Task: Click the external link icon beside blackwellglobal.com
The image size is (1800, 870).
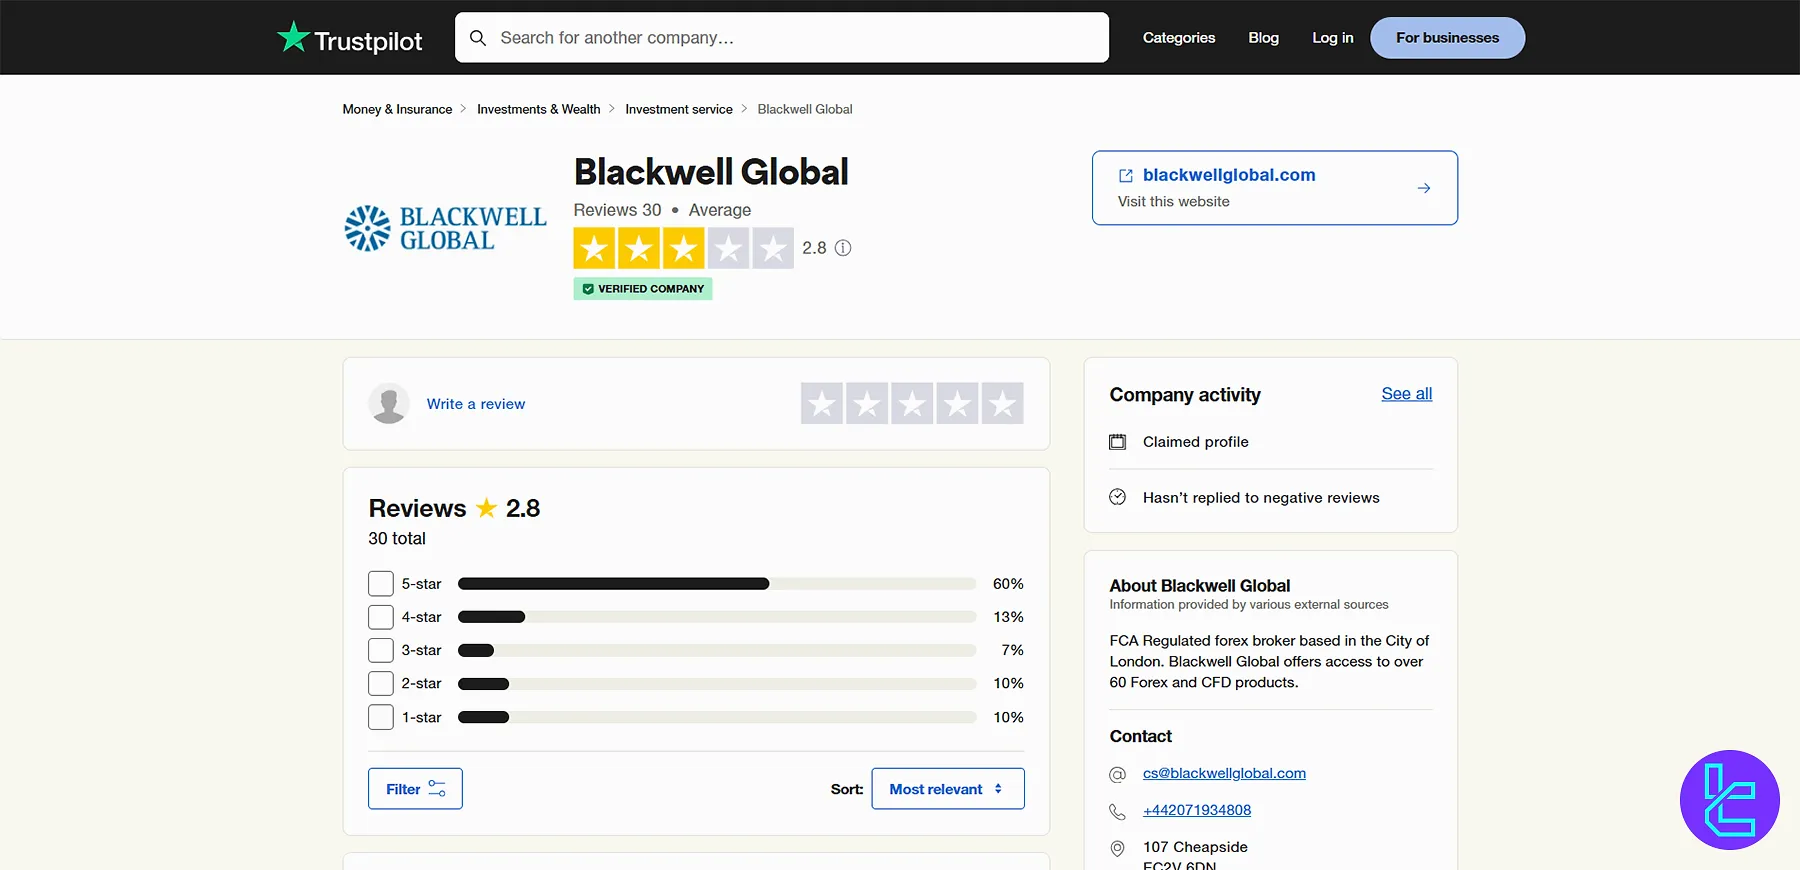Action: [x=1126, y=175]
